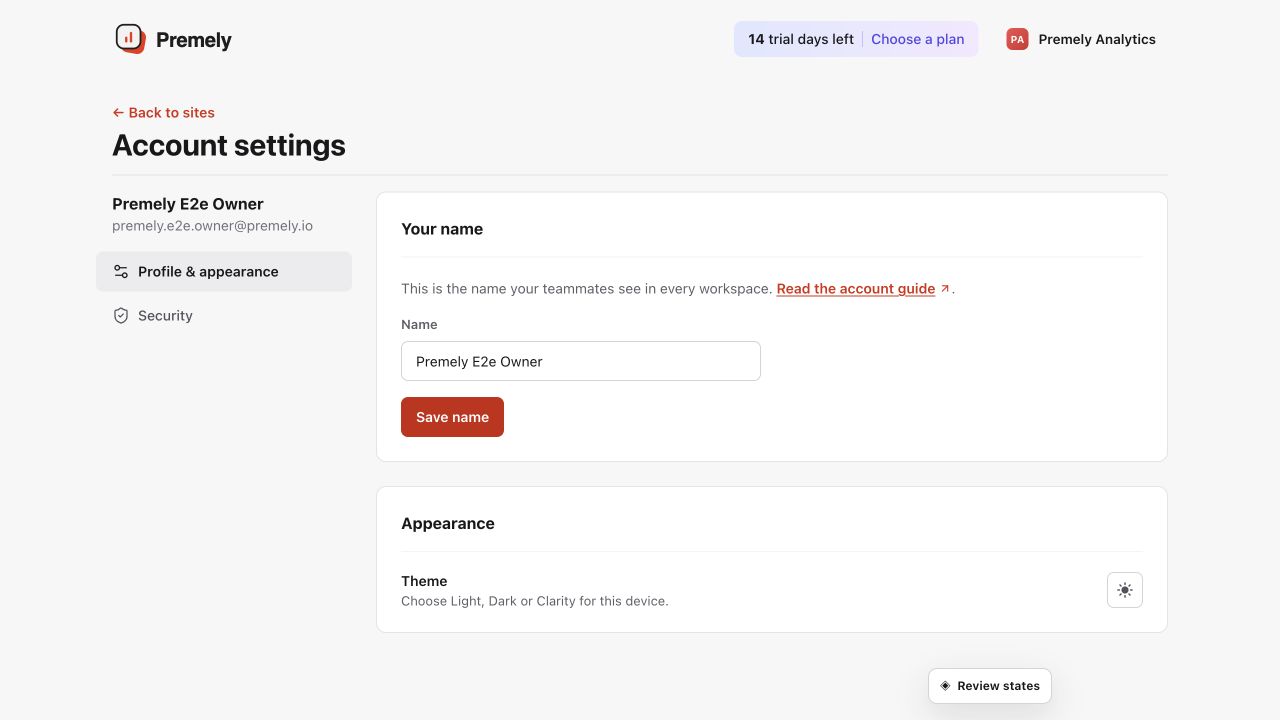Click the premely.e2e.owner@premely.io email text

point(212,226)
